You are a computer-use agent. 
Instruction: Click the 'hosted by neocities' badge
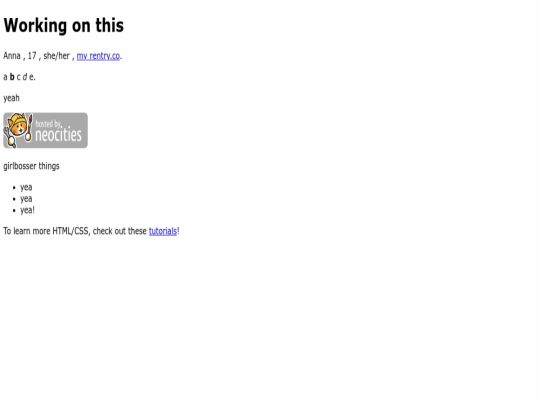pyautogui.click(x=45, y=131)
